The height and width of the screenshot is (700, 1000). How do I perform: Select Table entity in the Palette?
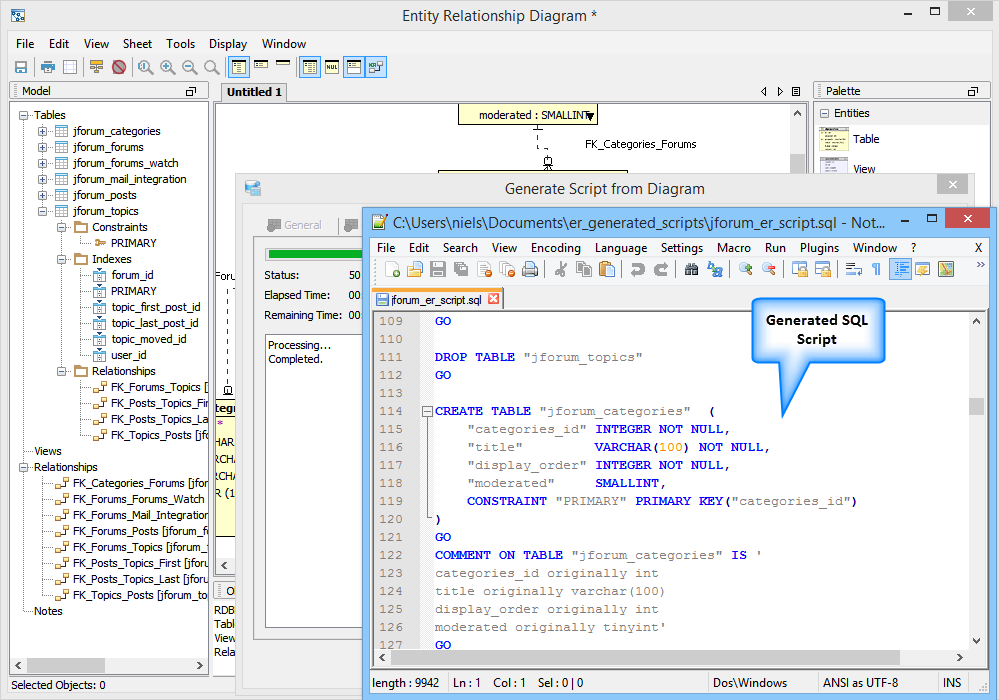click(866, 139)
